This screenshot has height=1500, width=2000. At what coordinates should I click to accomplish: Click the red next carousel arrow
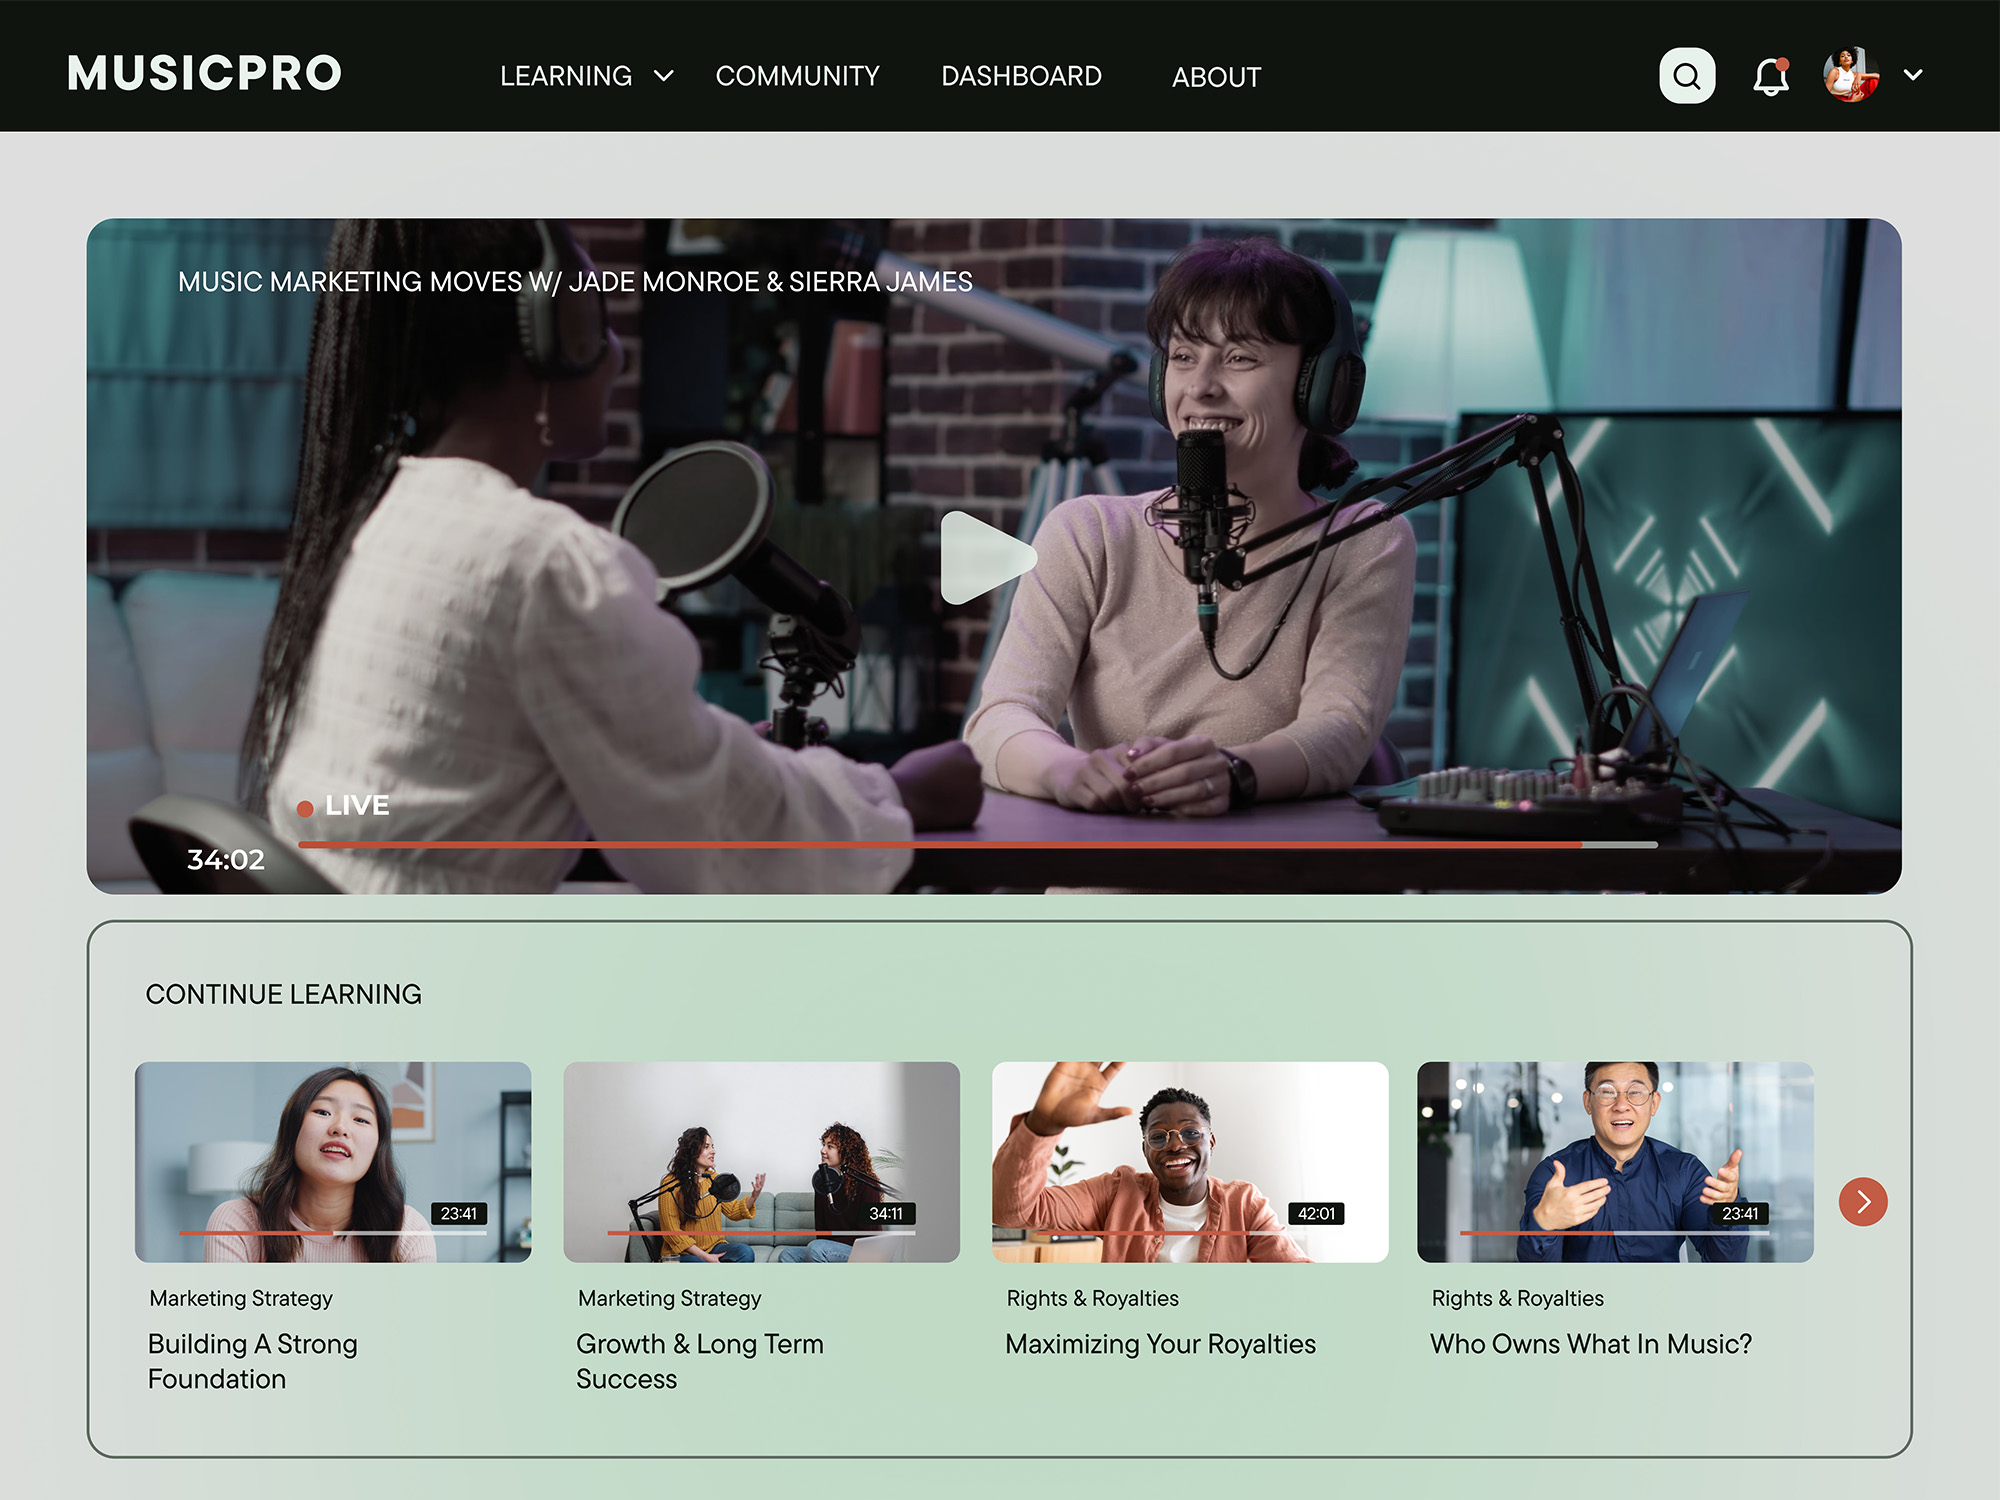click(1862, 1201)
